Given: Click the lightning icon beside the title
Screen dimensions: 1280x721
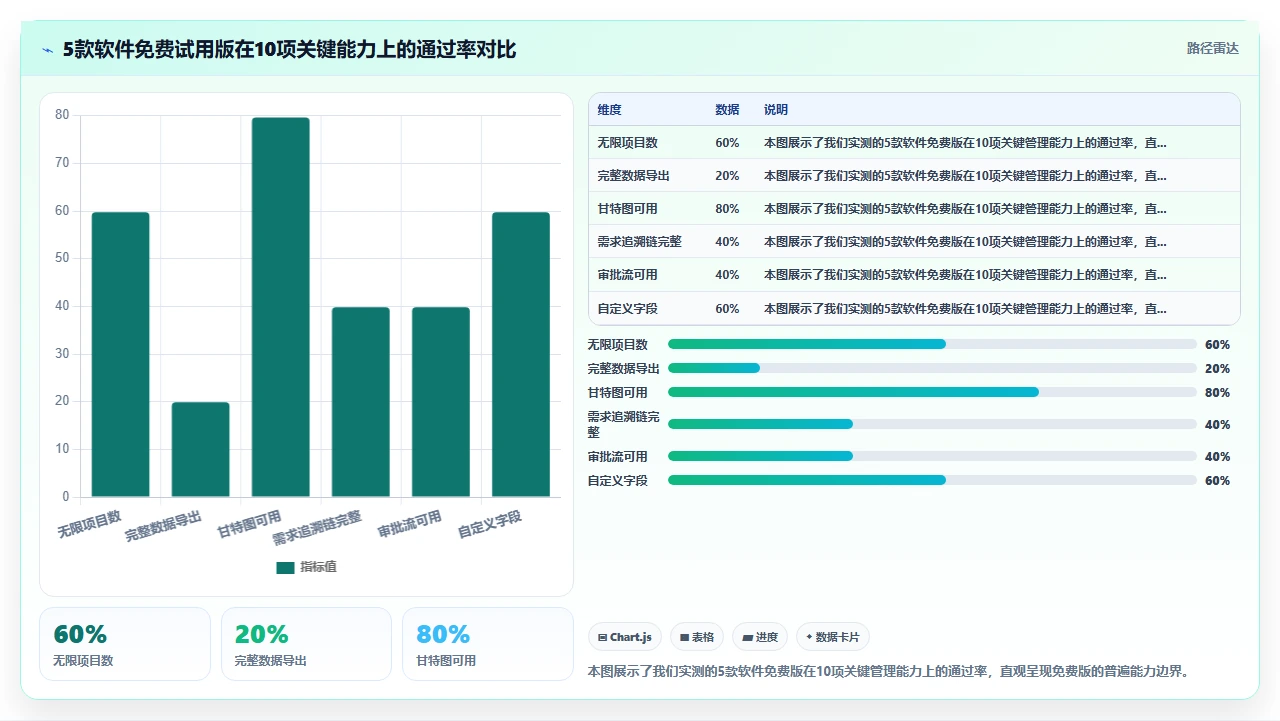Looking at the screenshot, I should pos(47,50).
